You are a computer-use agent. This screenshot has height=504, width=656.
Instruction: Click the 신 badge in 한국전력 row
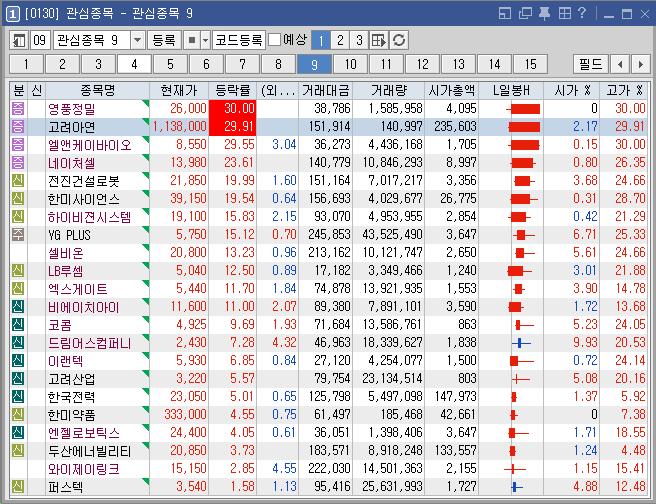pos(18,397)
